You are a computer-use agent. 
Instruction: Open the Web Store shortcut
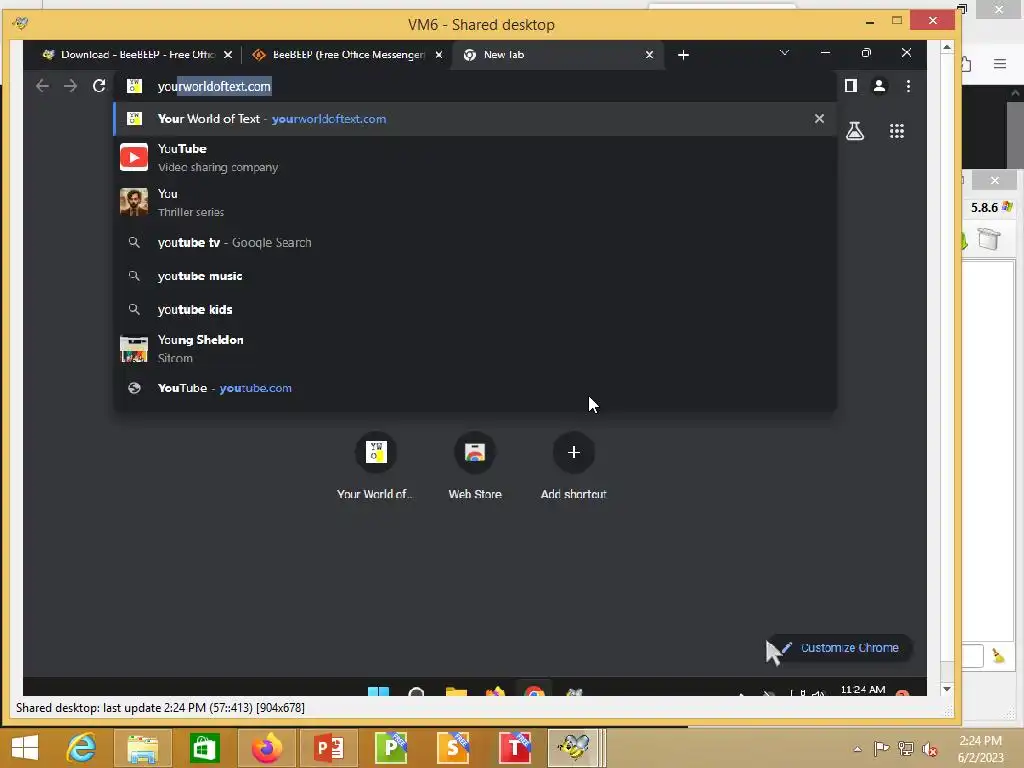tap(475, 466)
